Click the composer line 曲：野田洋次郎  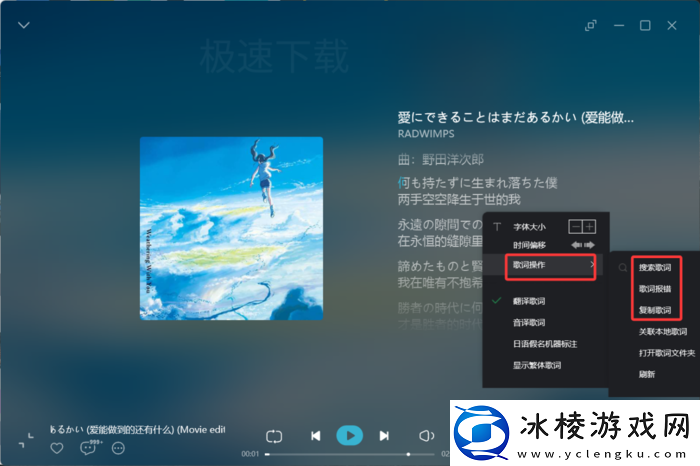pyautogui.click(x=441, y=159)
